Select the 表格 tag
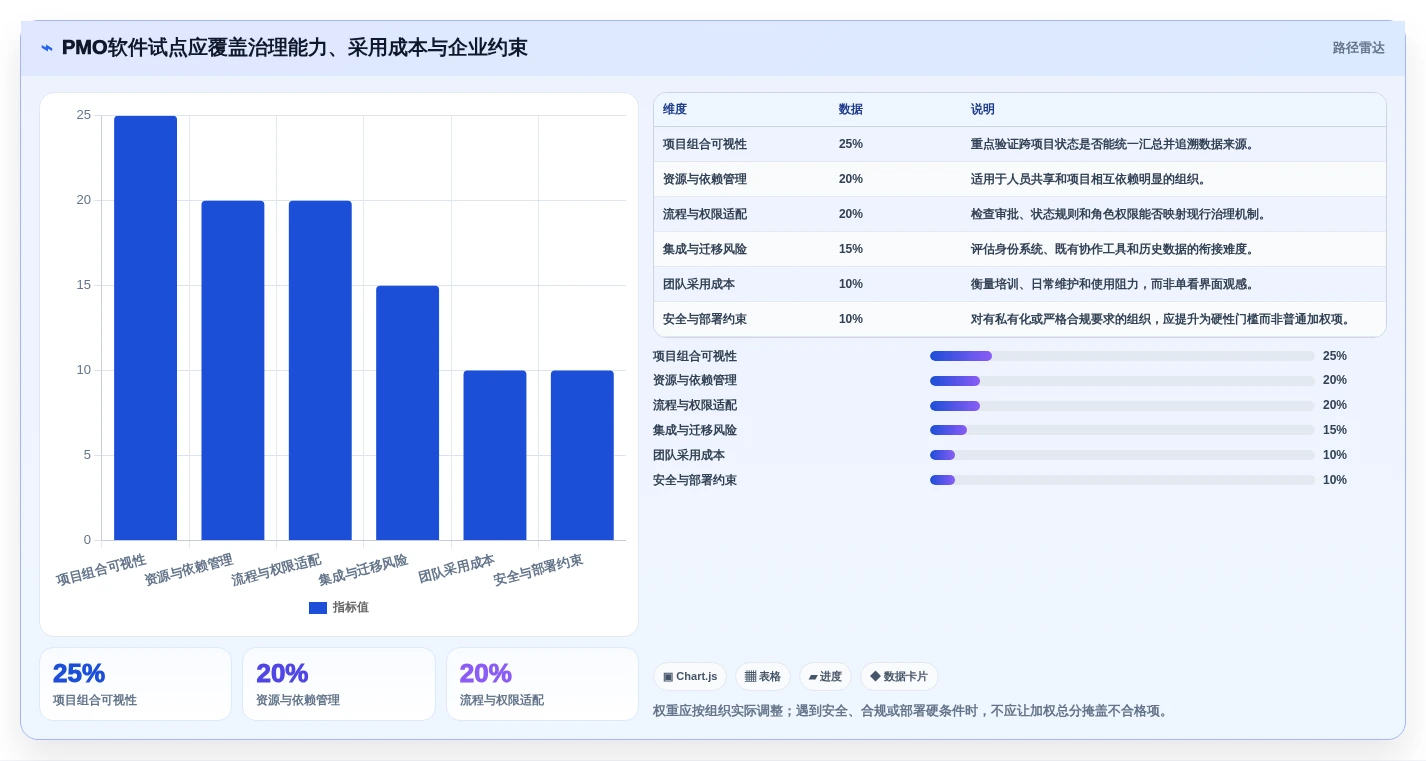Viewport: 1426px width, 761px height. (763, 677)
